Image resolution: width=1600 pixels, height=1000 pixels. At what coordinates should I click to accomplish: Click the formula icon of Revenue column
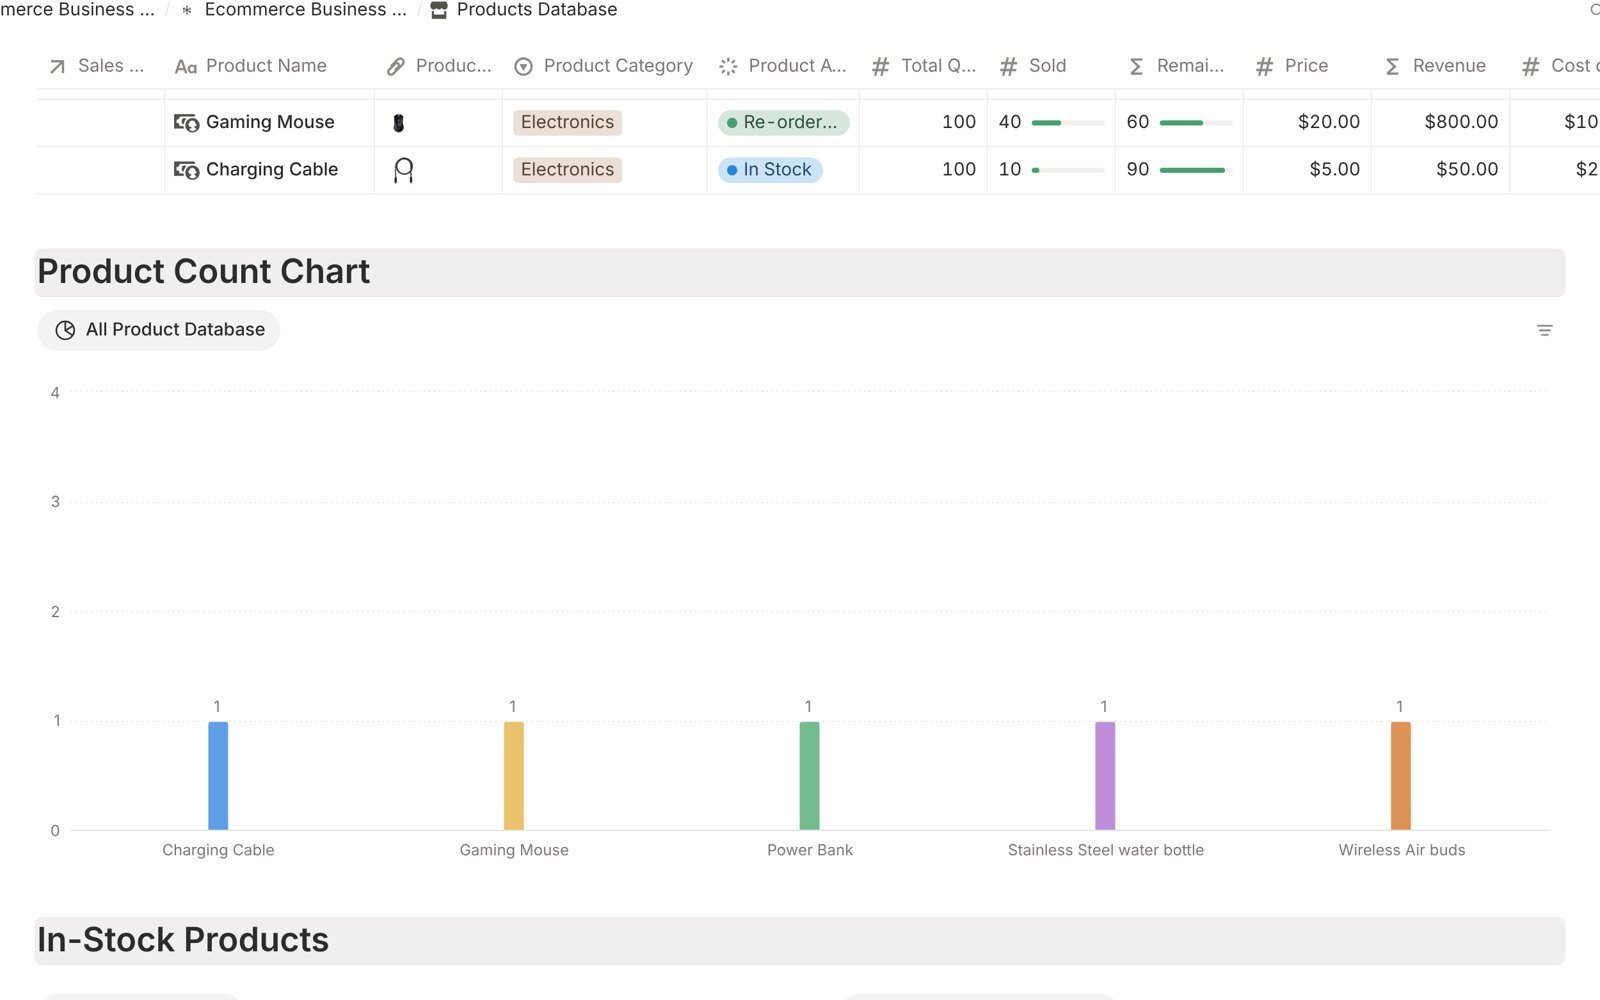click(1392, 67)
